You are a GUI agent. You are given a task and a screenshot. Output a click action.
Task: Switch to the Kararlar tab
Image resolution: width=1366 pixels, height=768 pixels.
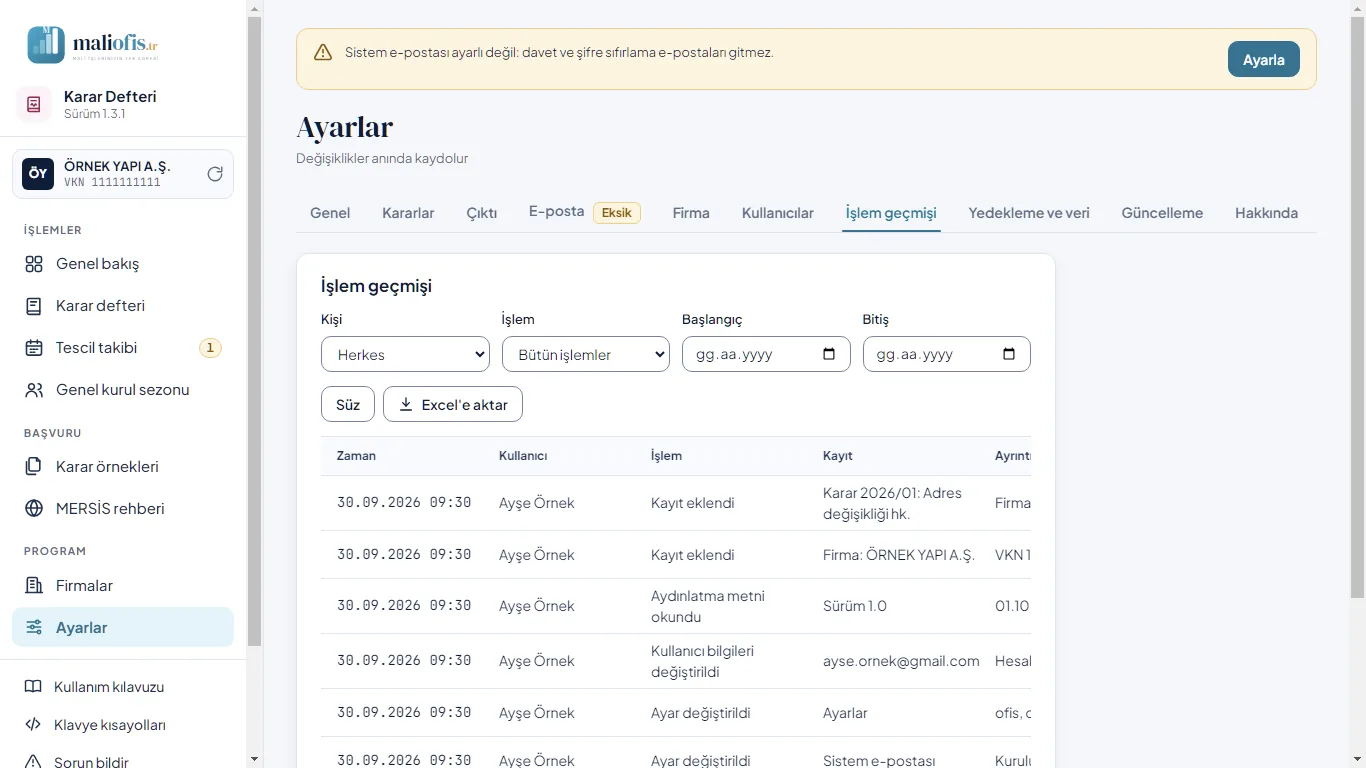(x=408, y=213)
